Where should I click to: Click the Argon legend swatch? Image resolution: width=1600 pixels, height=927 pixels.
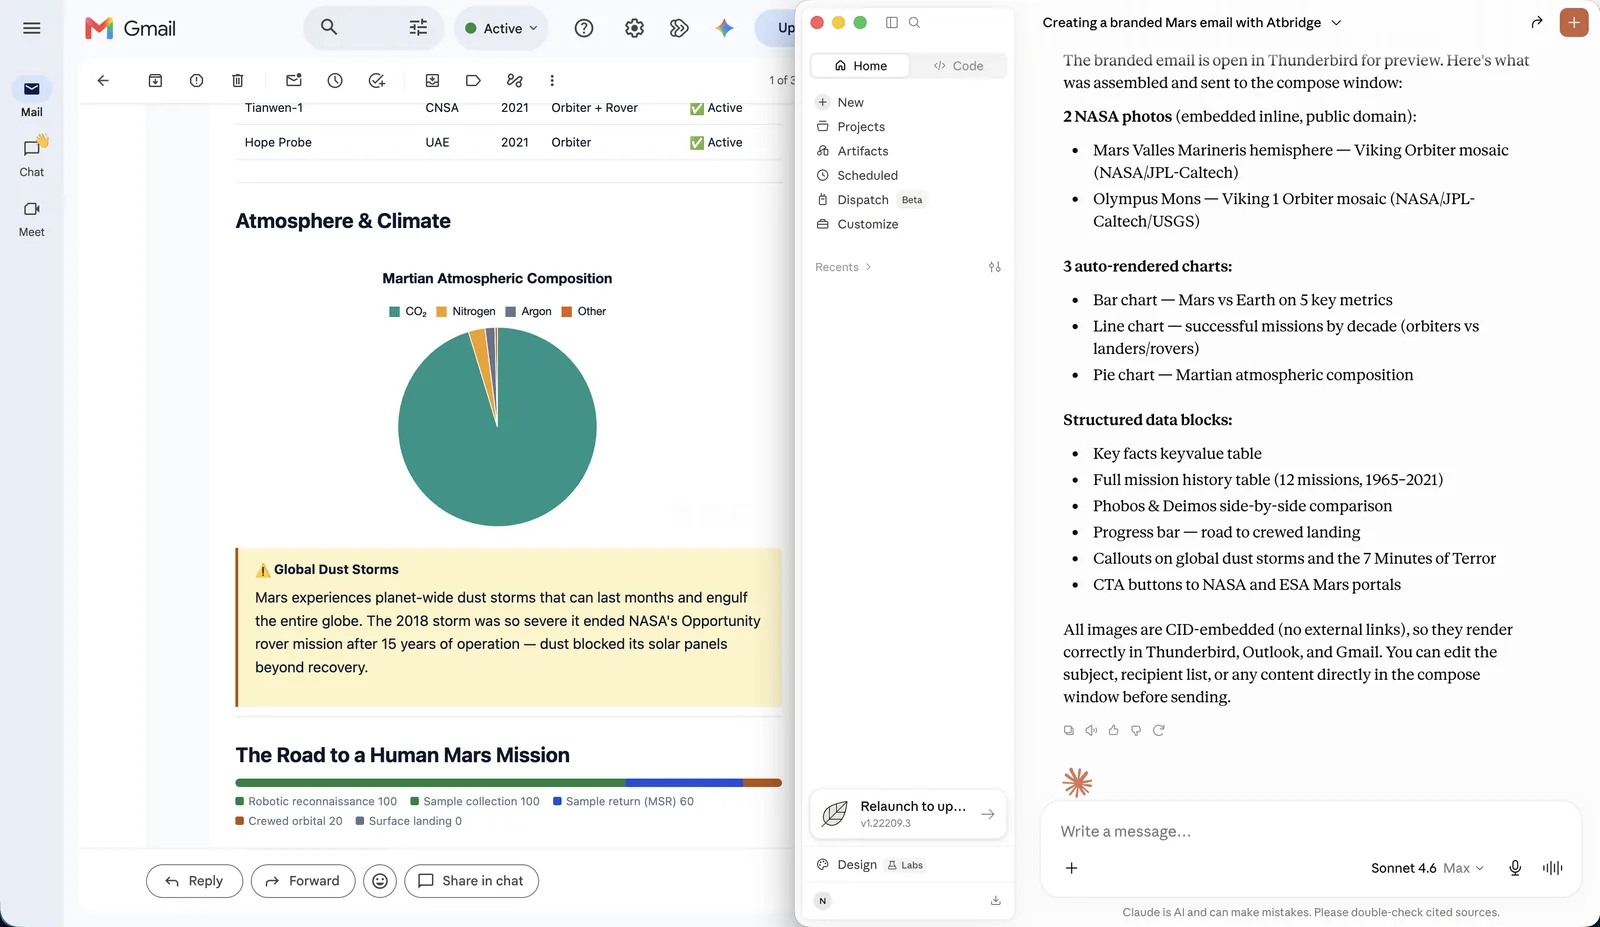point(510,312)
